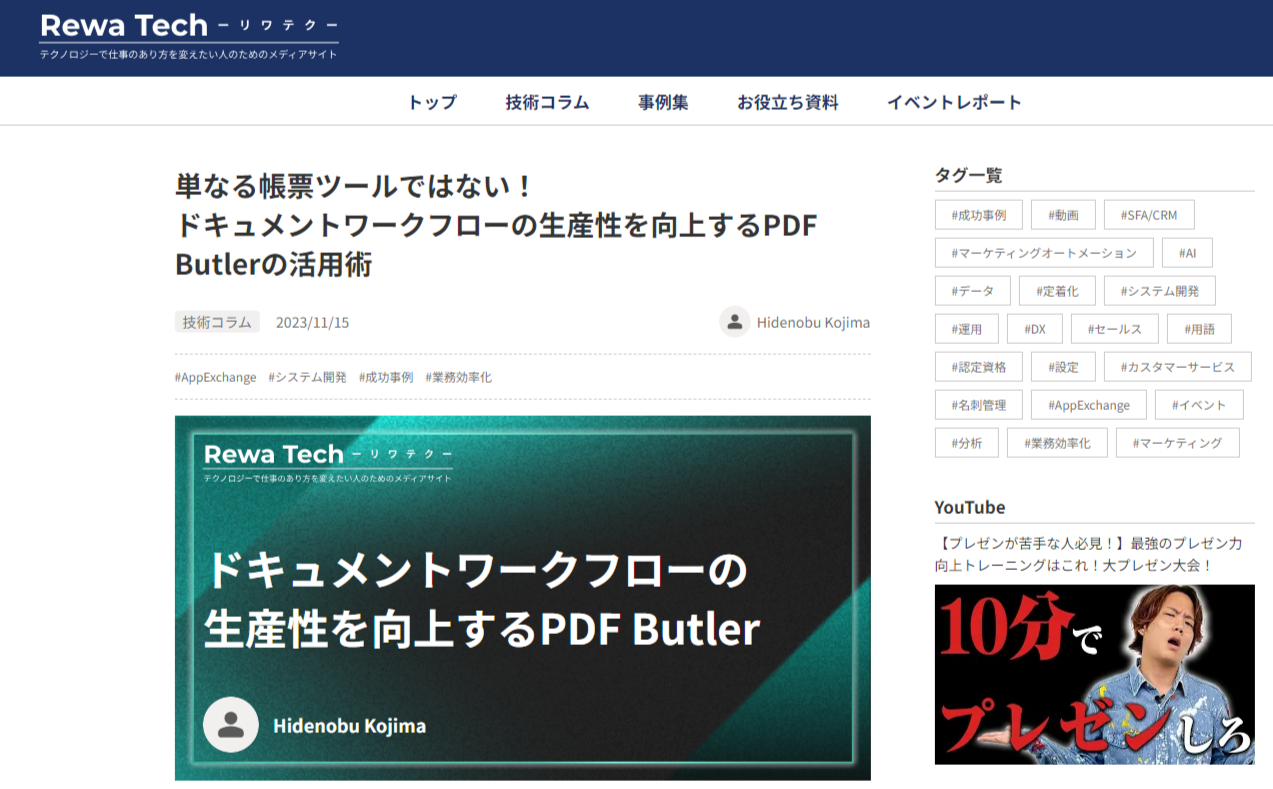This screenshot has height=789, width=1273.
Task: Select the #分析 tag button
Action: 967,443
